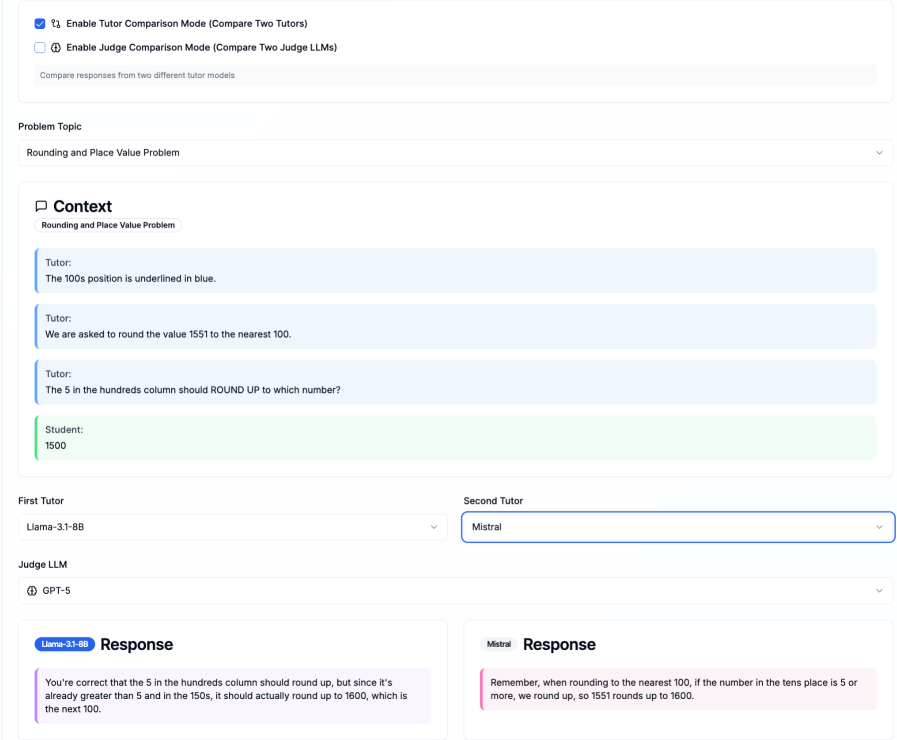Click the Rounding and Place Value Problem tag
897x740 pixels.
pos(108,225)
